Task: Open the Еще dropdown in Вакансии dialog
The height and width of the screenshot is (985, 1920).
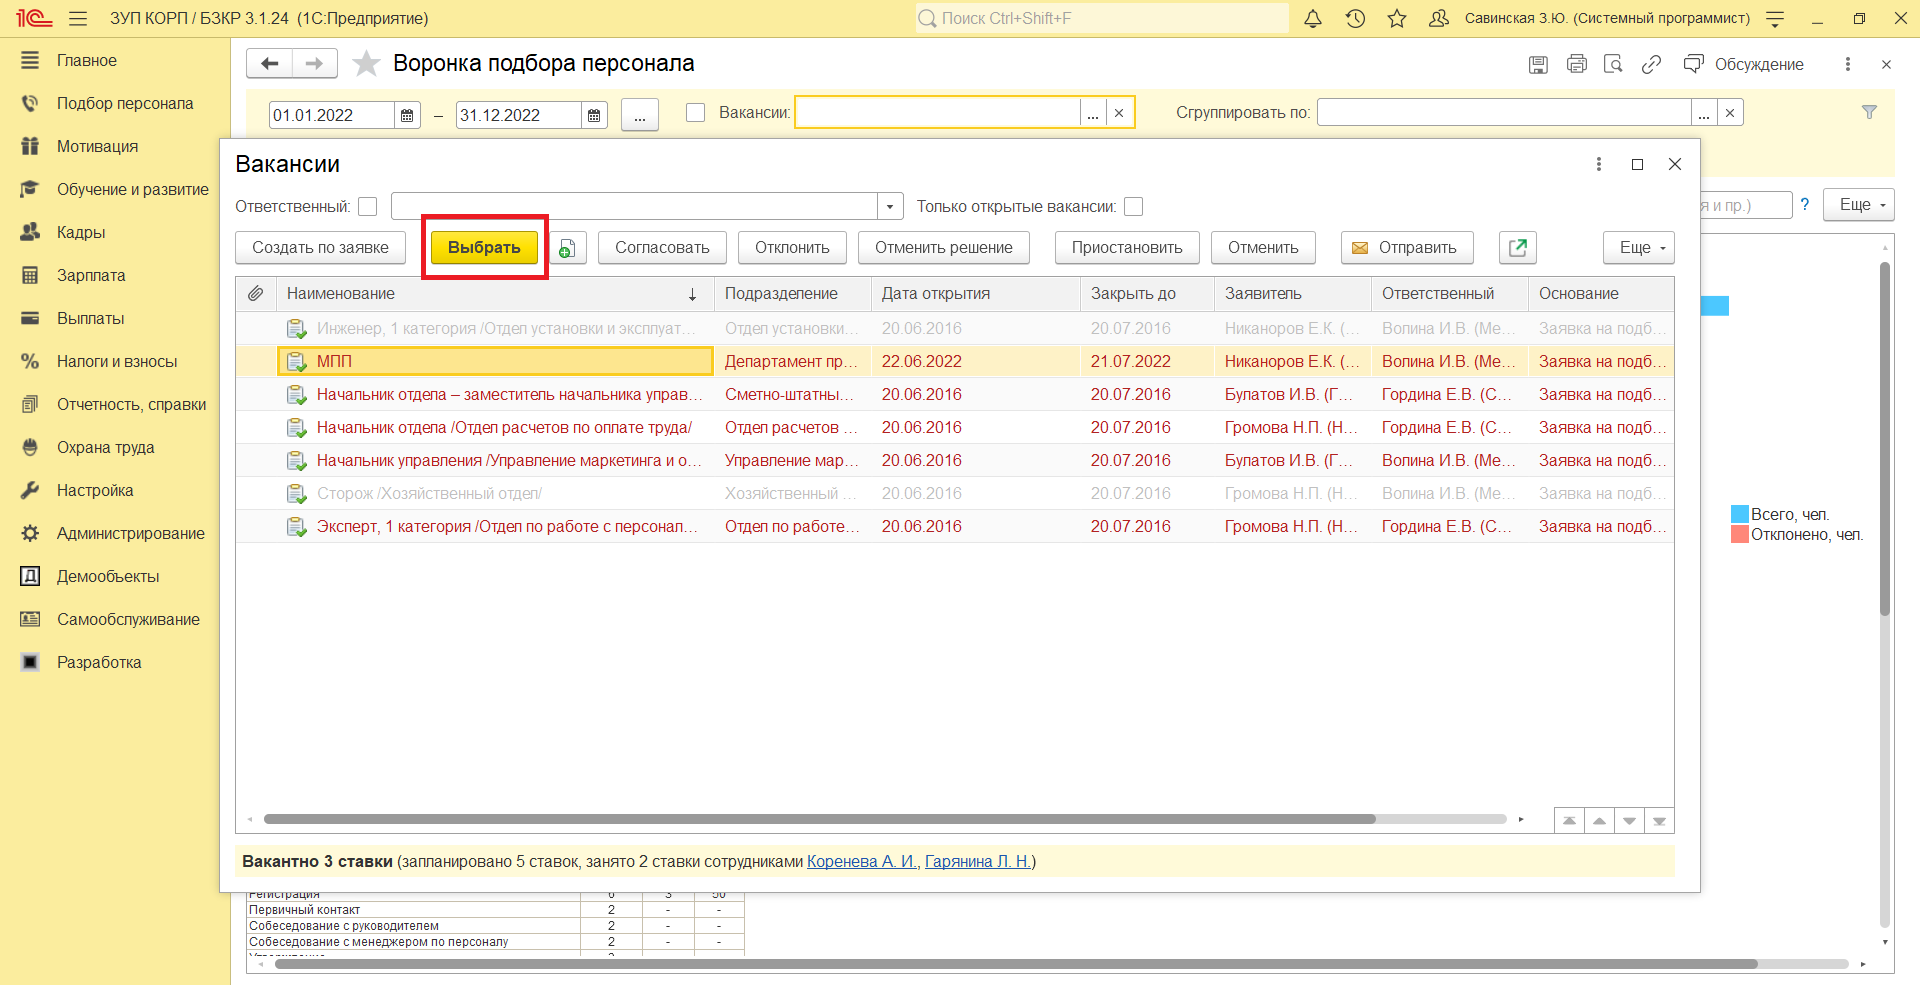Action: pos(1638,248)
